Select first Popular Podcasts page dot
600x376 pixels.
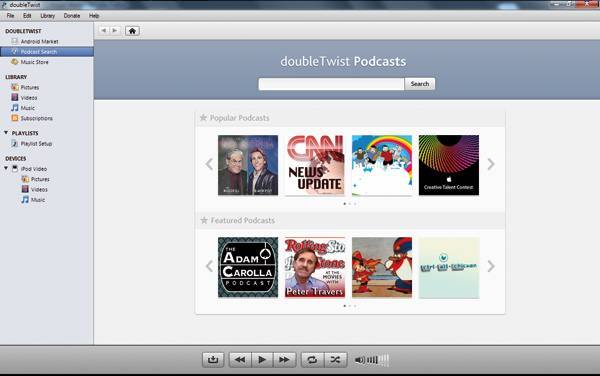coord(345,204)
